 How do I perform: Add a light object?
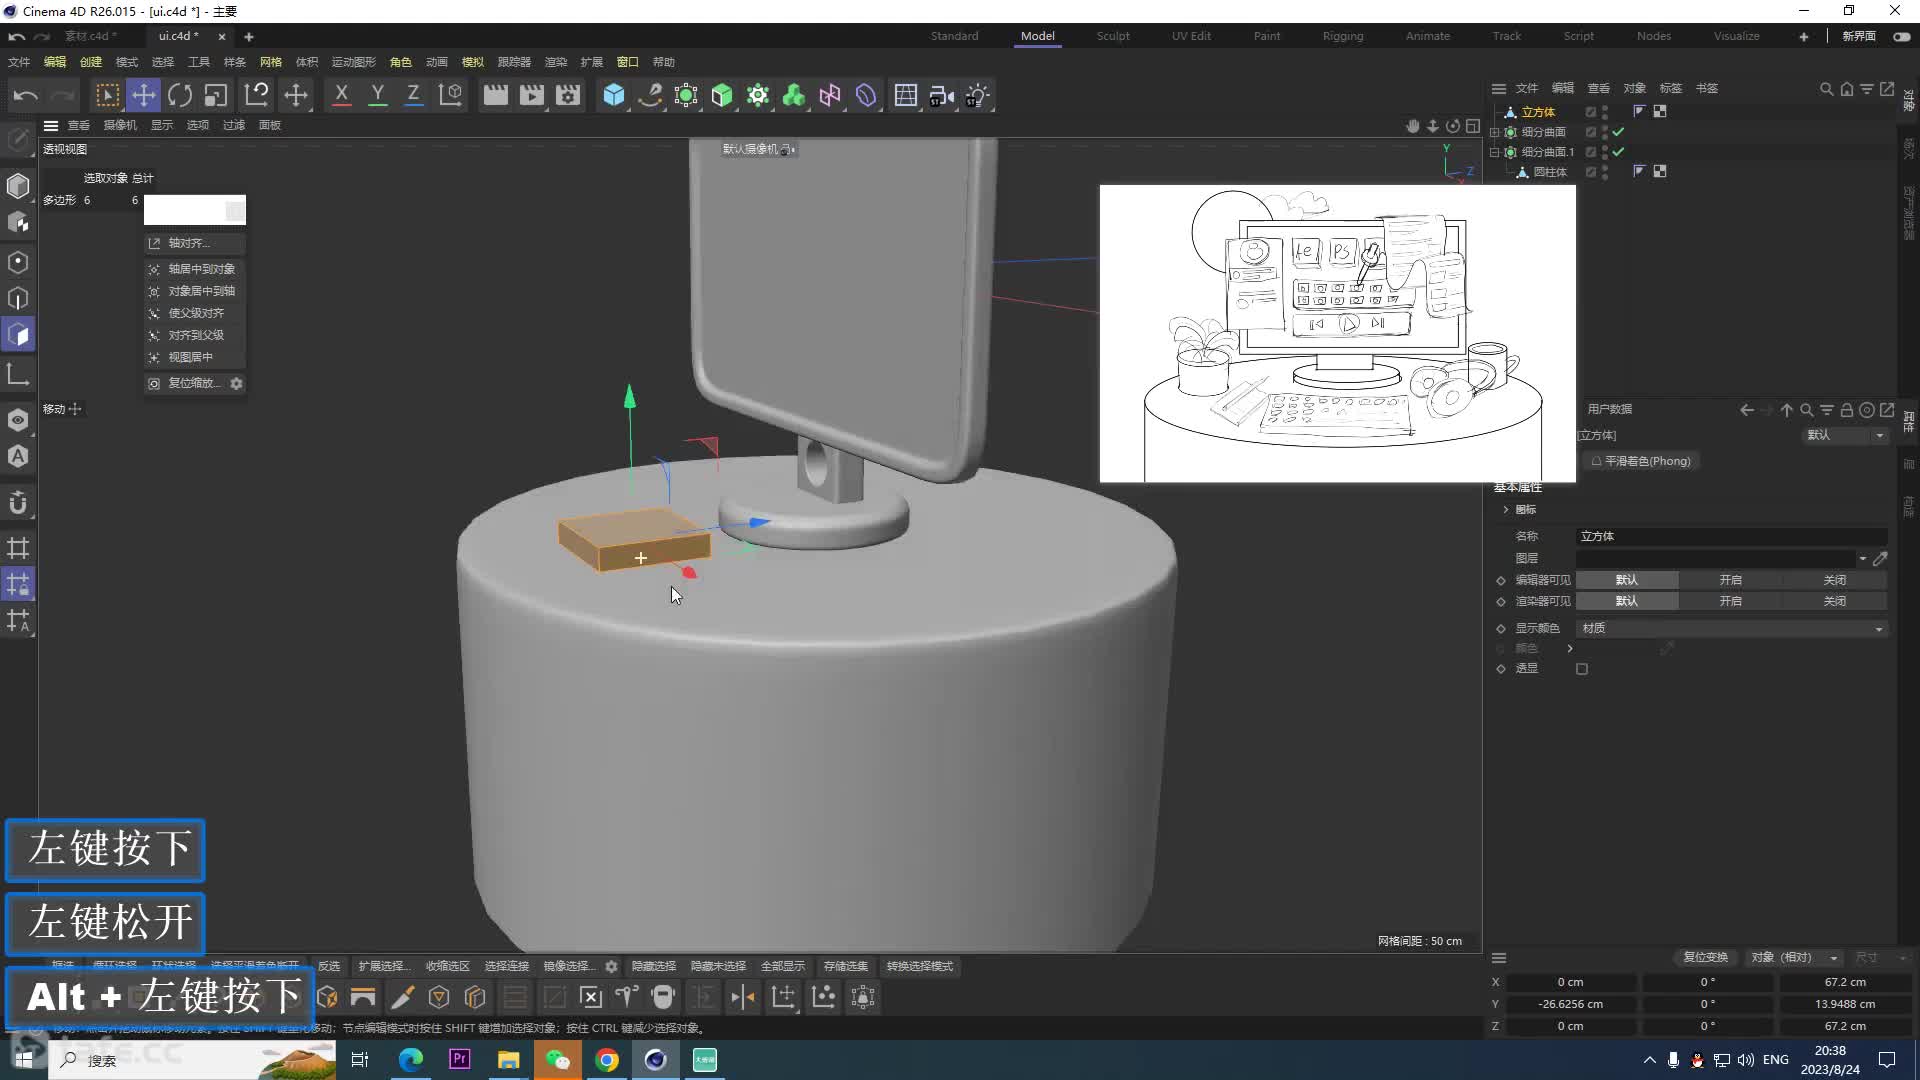978,95
